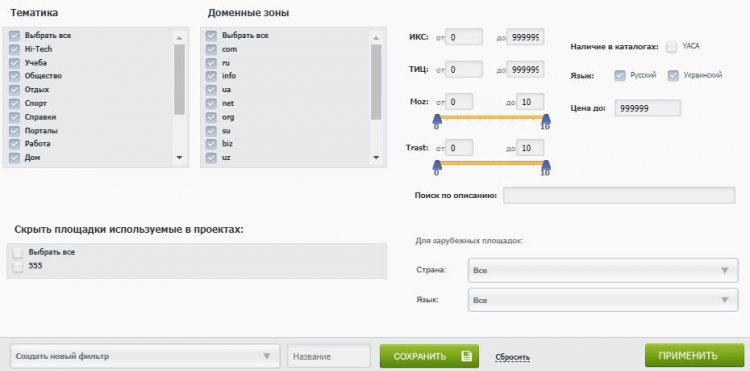Click the Доменные зоны scroll-down arrow
The image size is (750, 371).
(x=376, y=157)
